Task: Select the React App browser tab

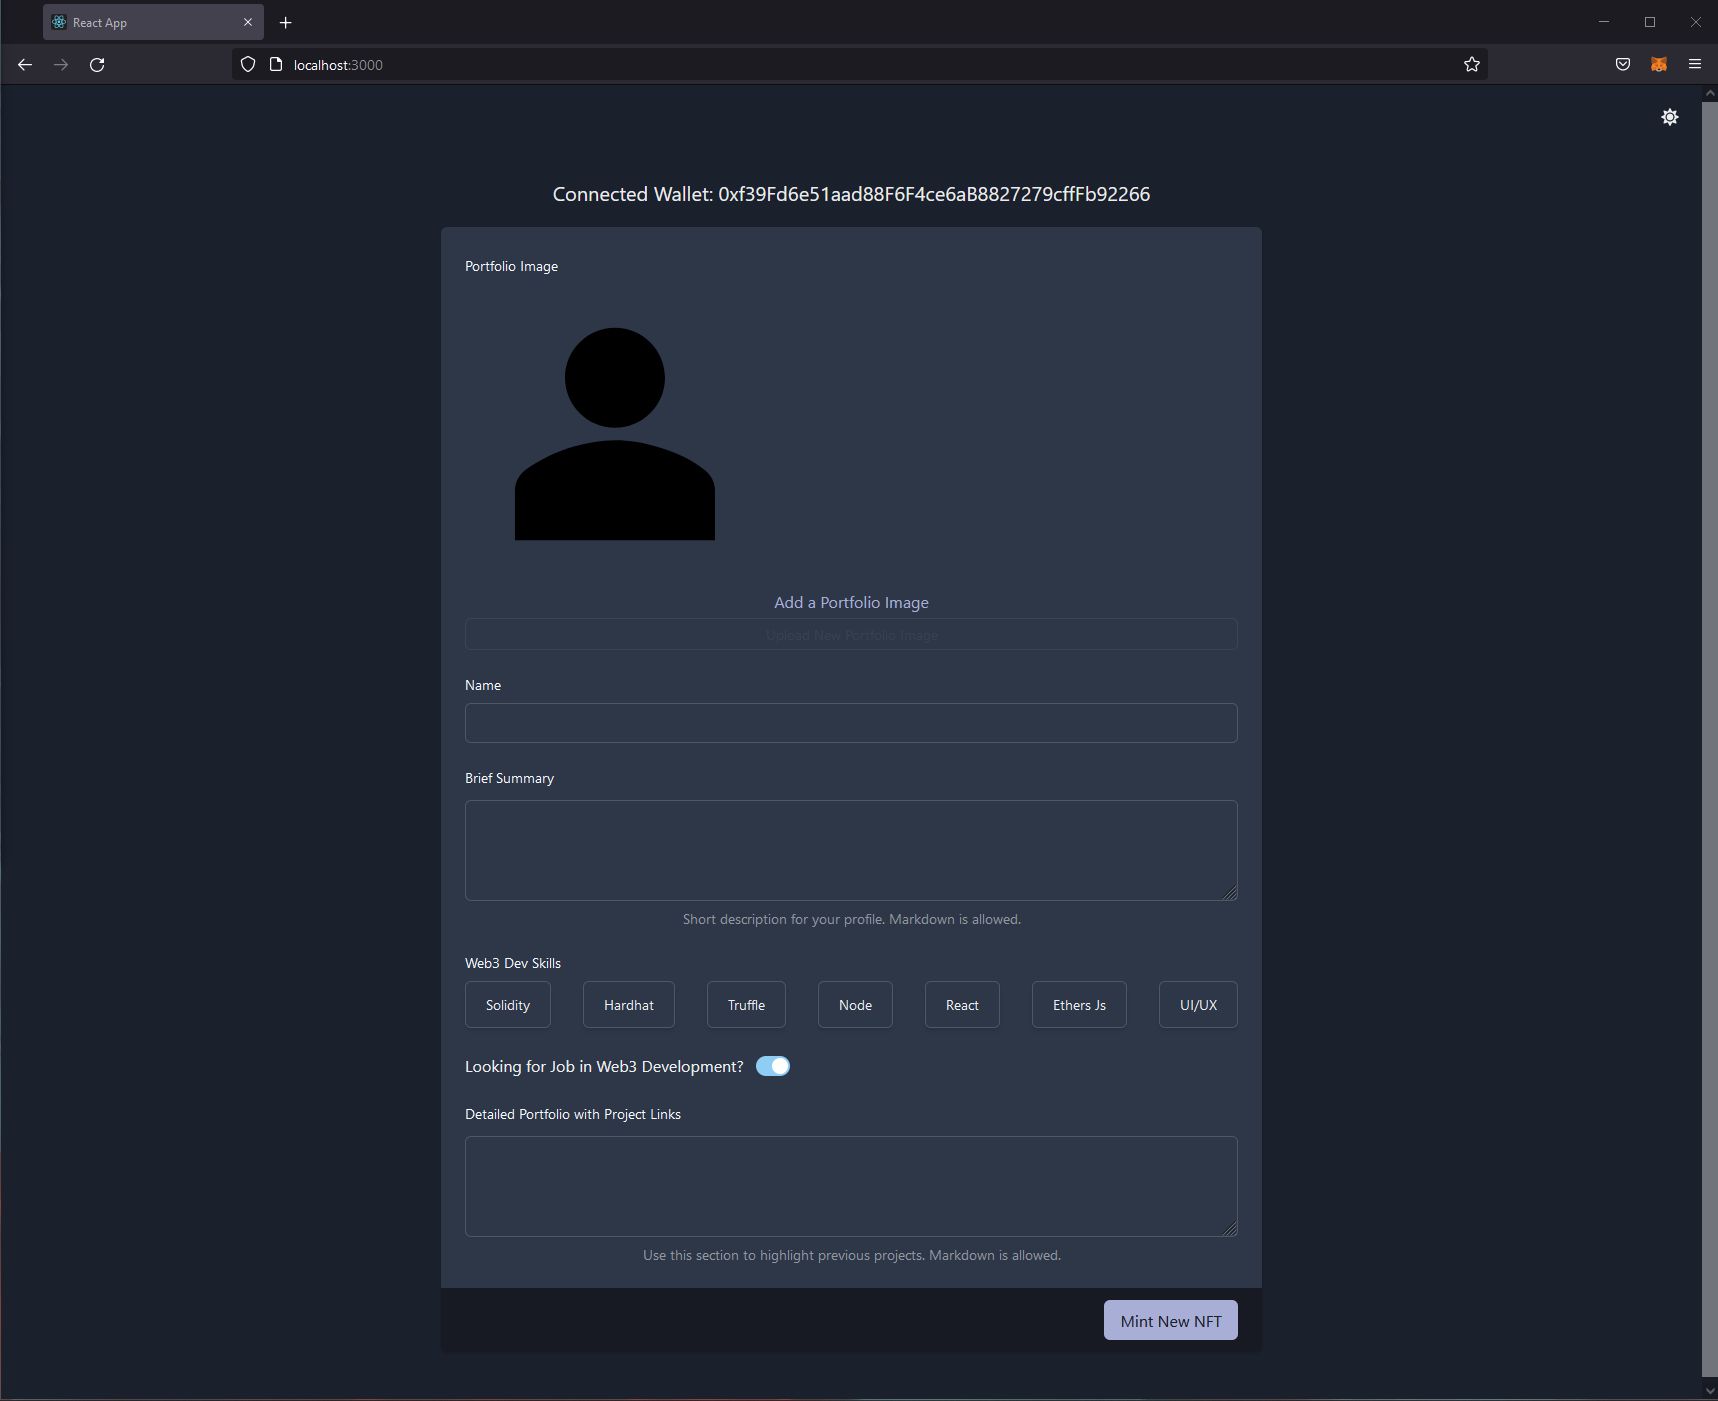Action: tap(153, 22)
